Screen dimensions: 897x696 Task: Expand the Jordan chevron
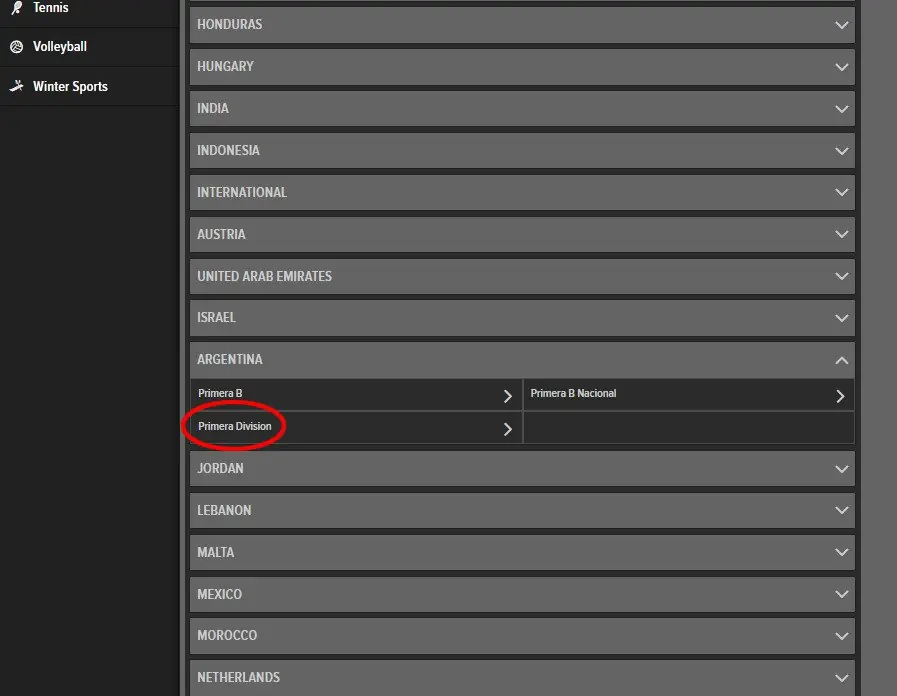pos(842,469)
